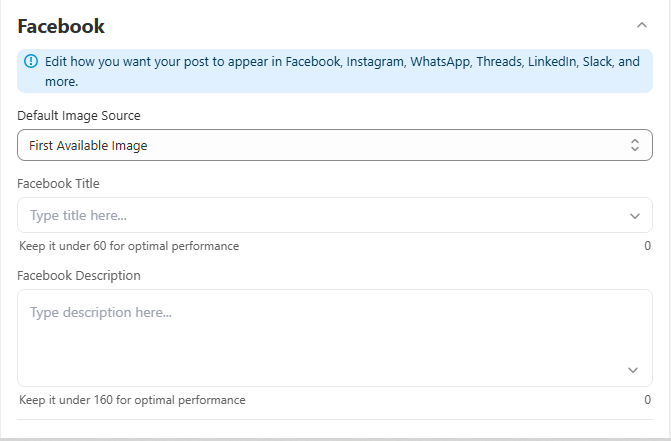Click the info icon in blue notice

coord(31,61)
